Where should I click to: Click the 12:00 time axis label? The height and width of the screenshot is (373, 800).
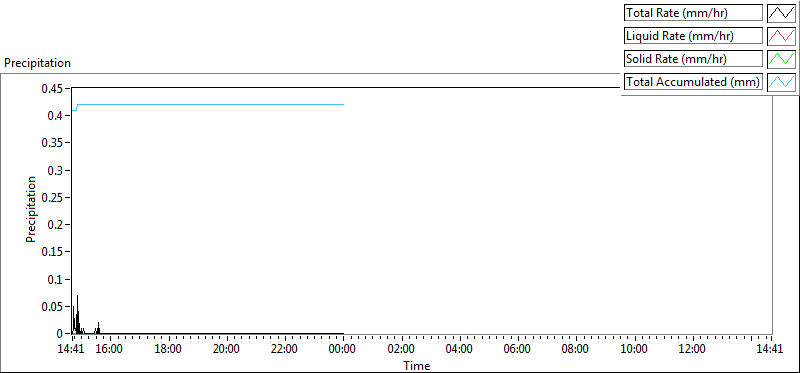[692, 350]
